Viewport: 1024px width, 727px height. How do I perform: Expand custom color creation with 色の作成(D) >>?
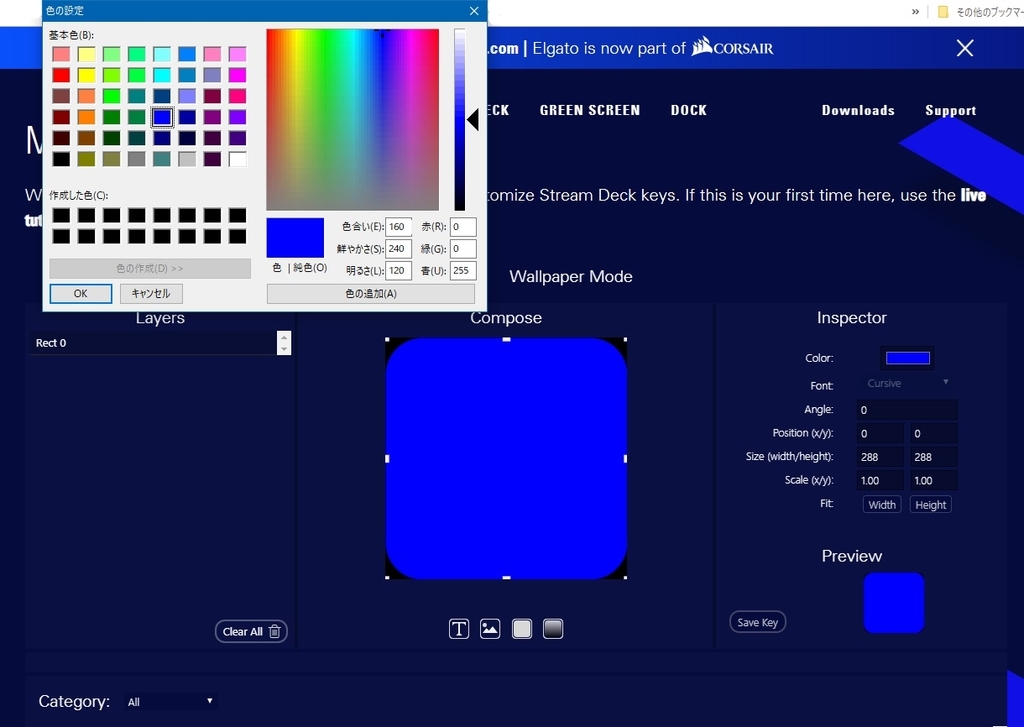(149, 268)
